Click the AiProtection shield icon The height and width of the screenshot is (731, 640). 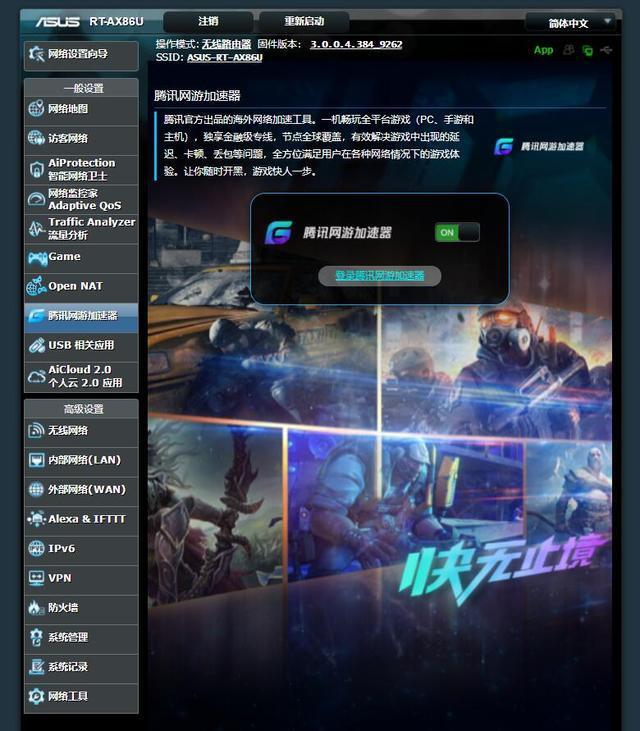[x=36, y=169]
